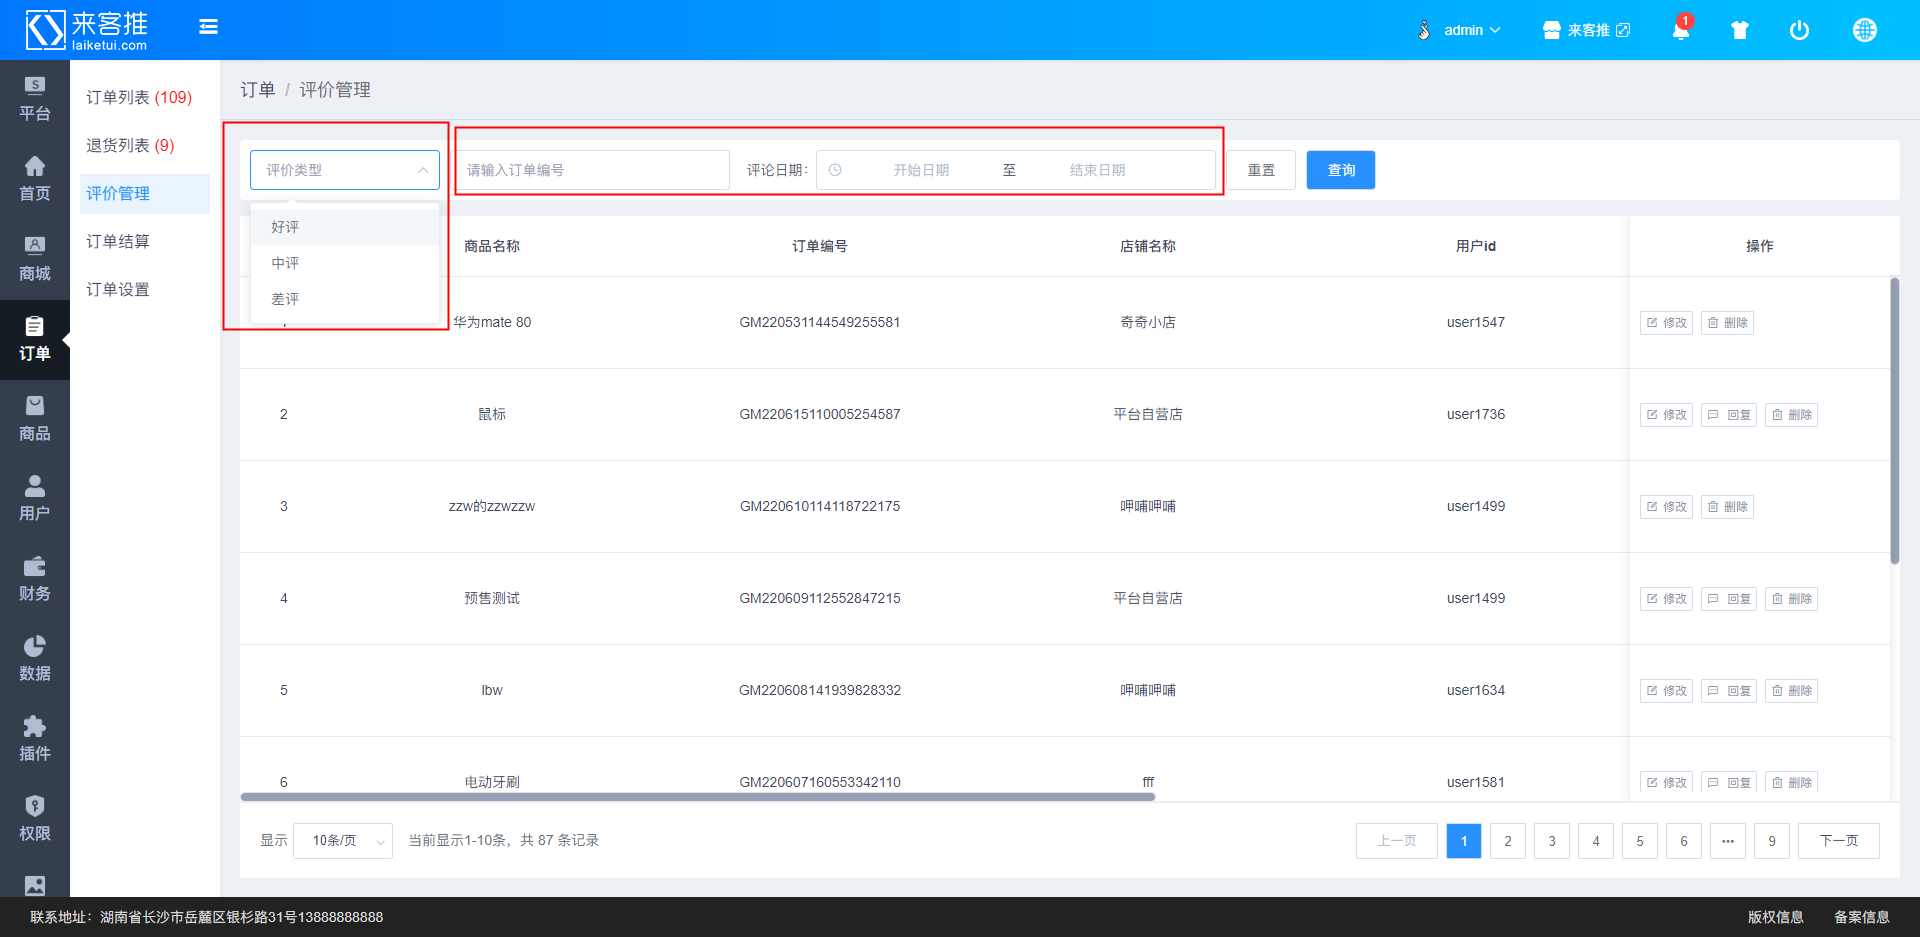
Task: Click 订单 breadcrumb link
Action: coord(257,90)
